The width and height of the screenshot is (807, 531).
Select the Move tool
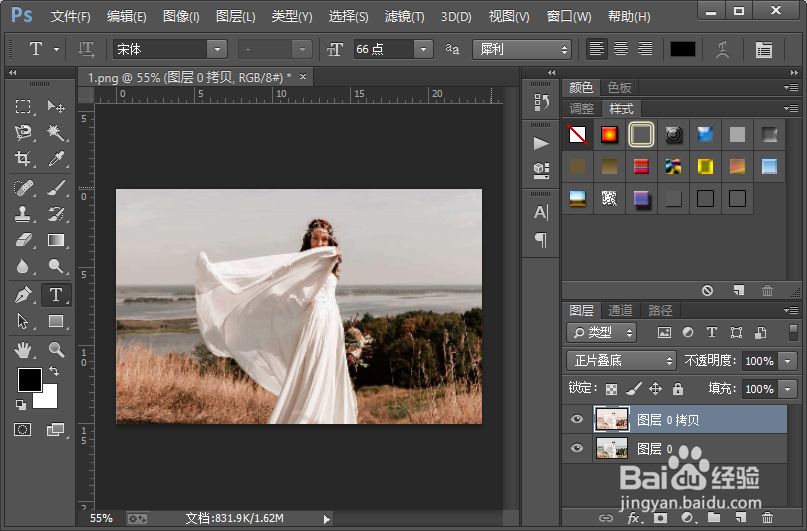[56, 107]
